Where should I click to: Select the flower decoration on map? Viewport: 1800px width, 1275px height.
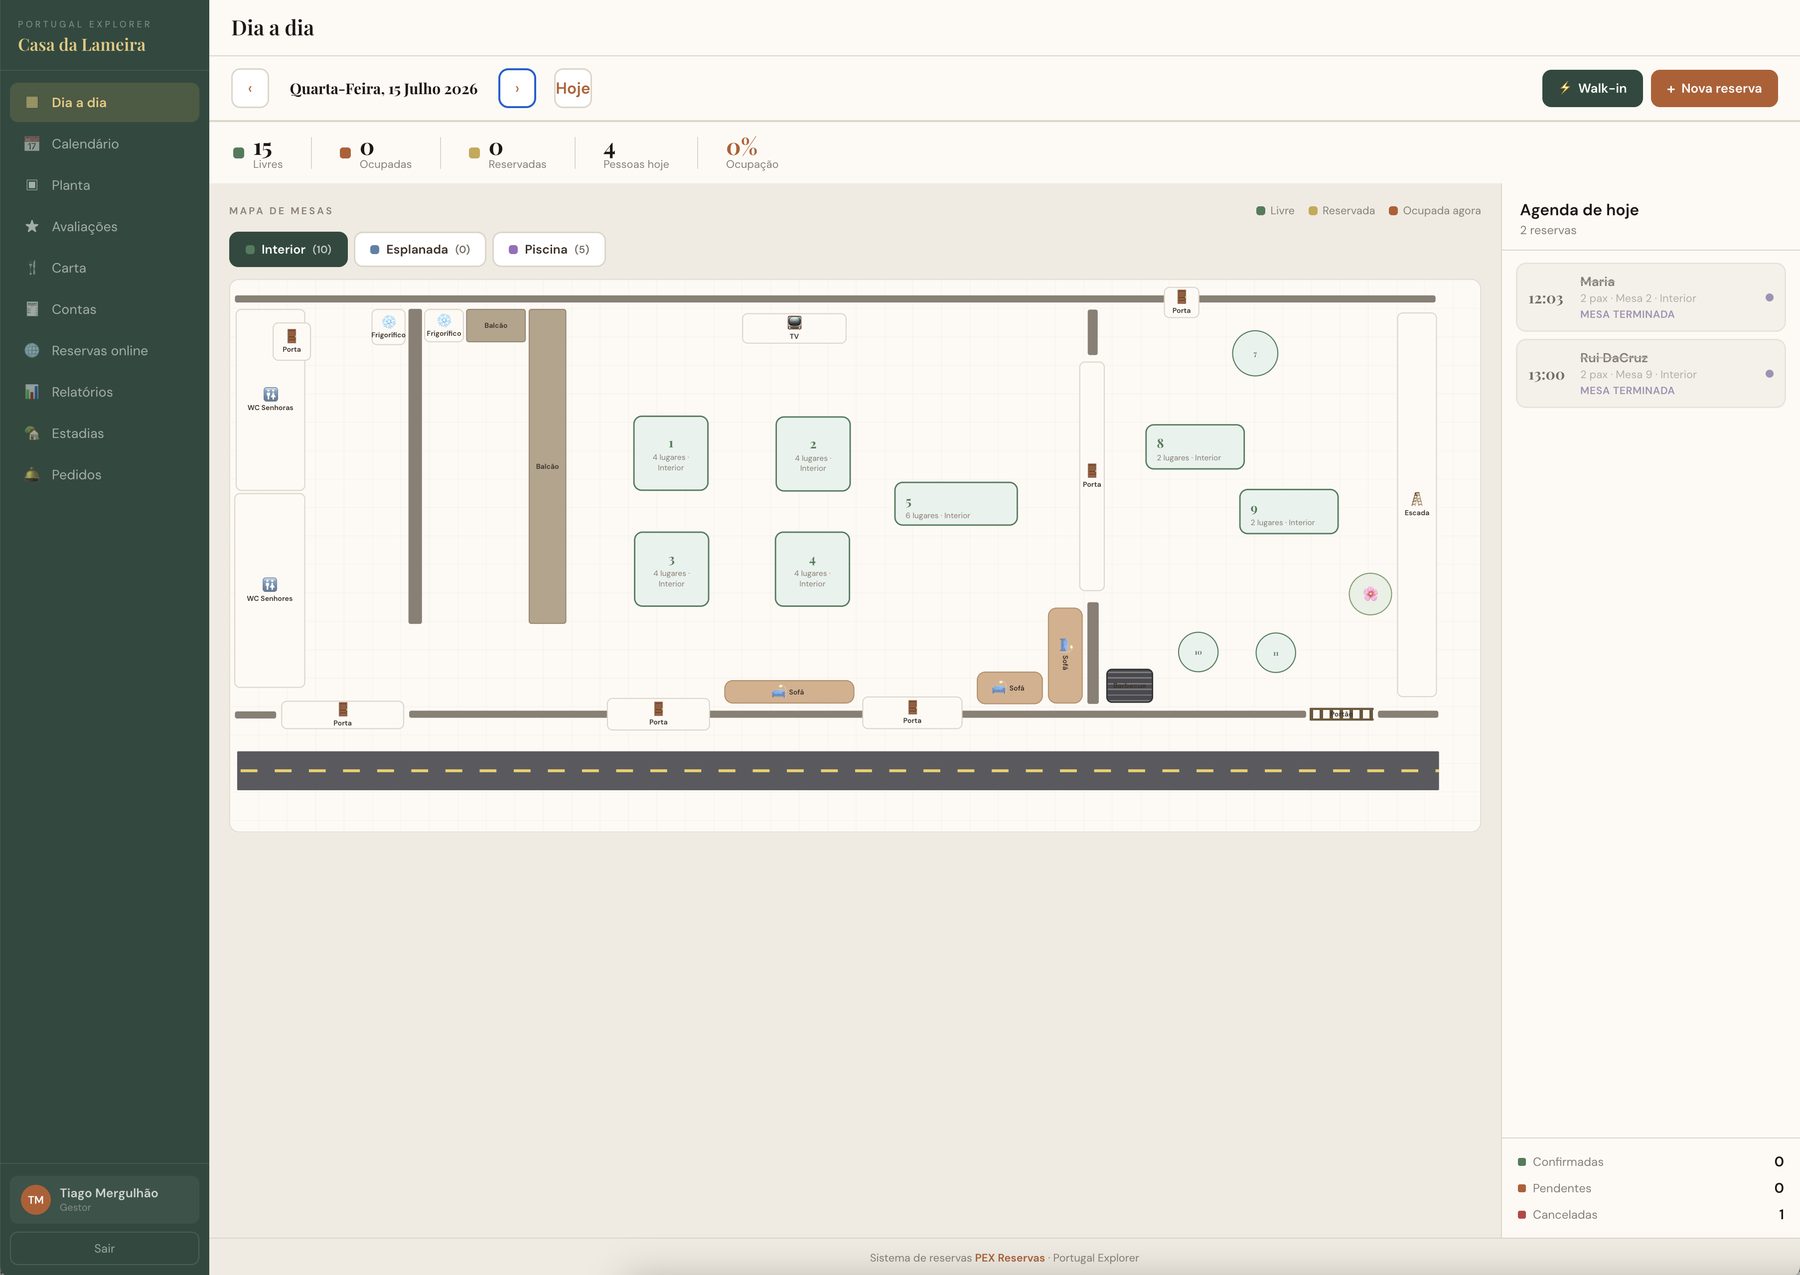tap(1370, 594)
